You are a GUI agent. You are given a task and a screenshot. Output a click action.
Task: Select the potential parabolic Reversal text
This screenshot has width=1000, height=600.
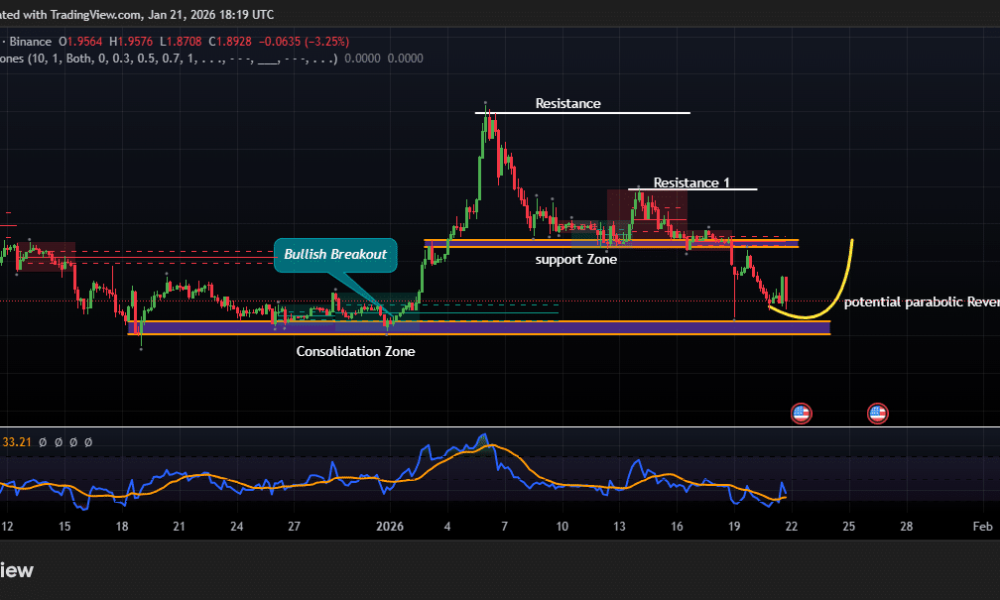[x=921, y=302]
